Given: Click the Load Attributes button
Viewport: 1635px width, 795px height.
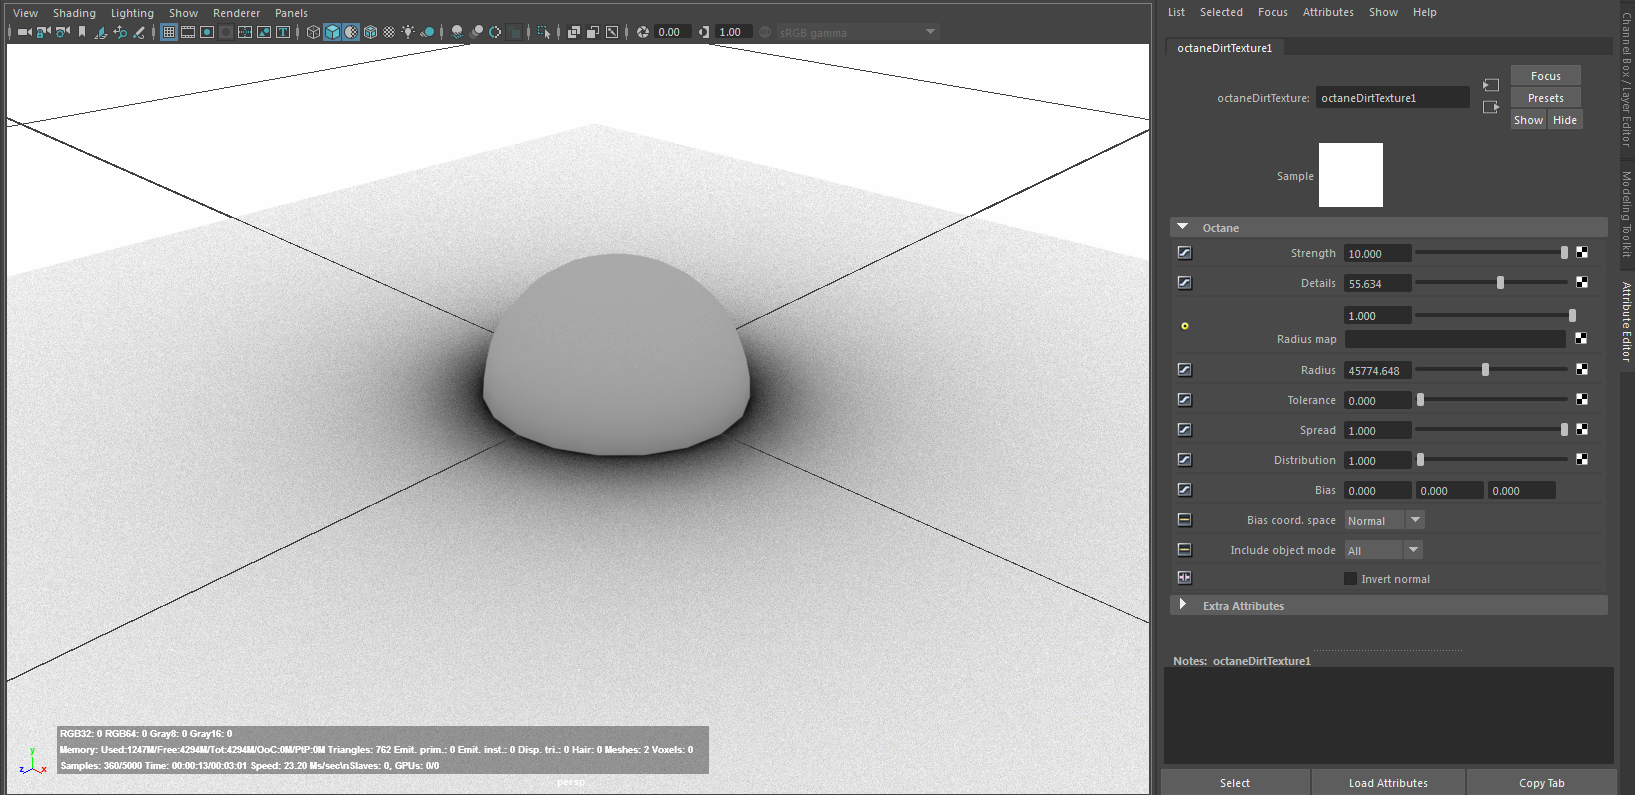Looking at the screenshot, I should pyautogui.click(x=1387, y=783).
